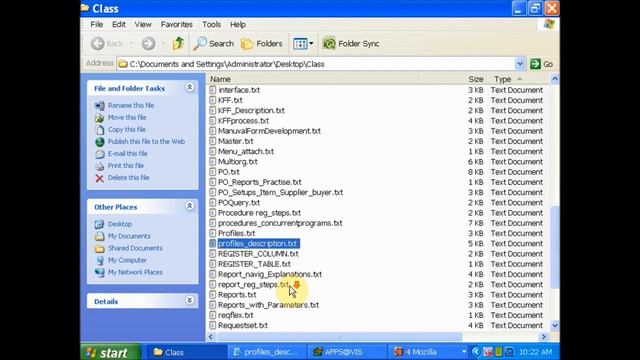The width and height of the screenshot is (640, 360).
Task: Select the POQuery.txt file icon
Action: tap(213, 202)
